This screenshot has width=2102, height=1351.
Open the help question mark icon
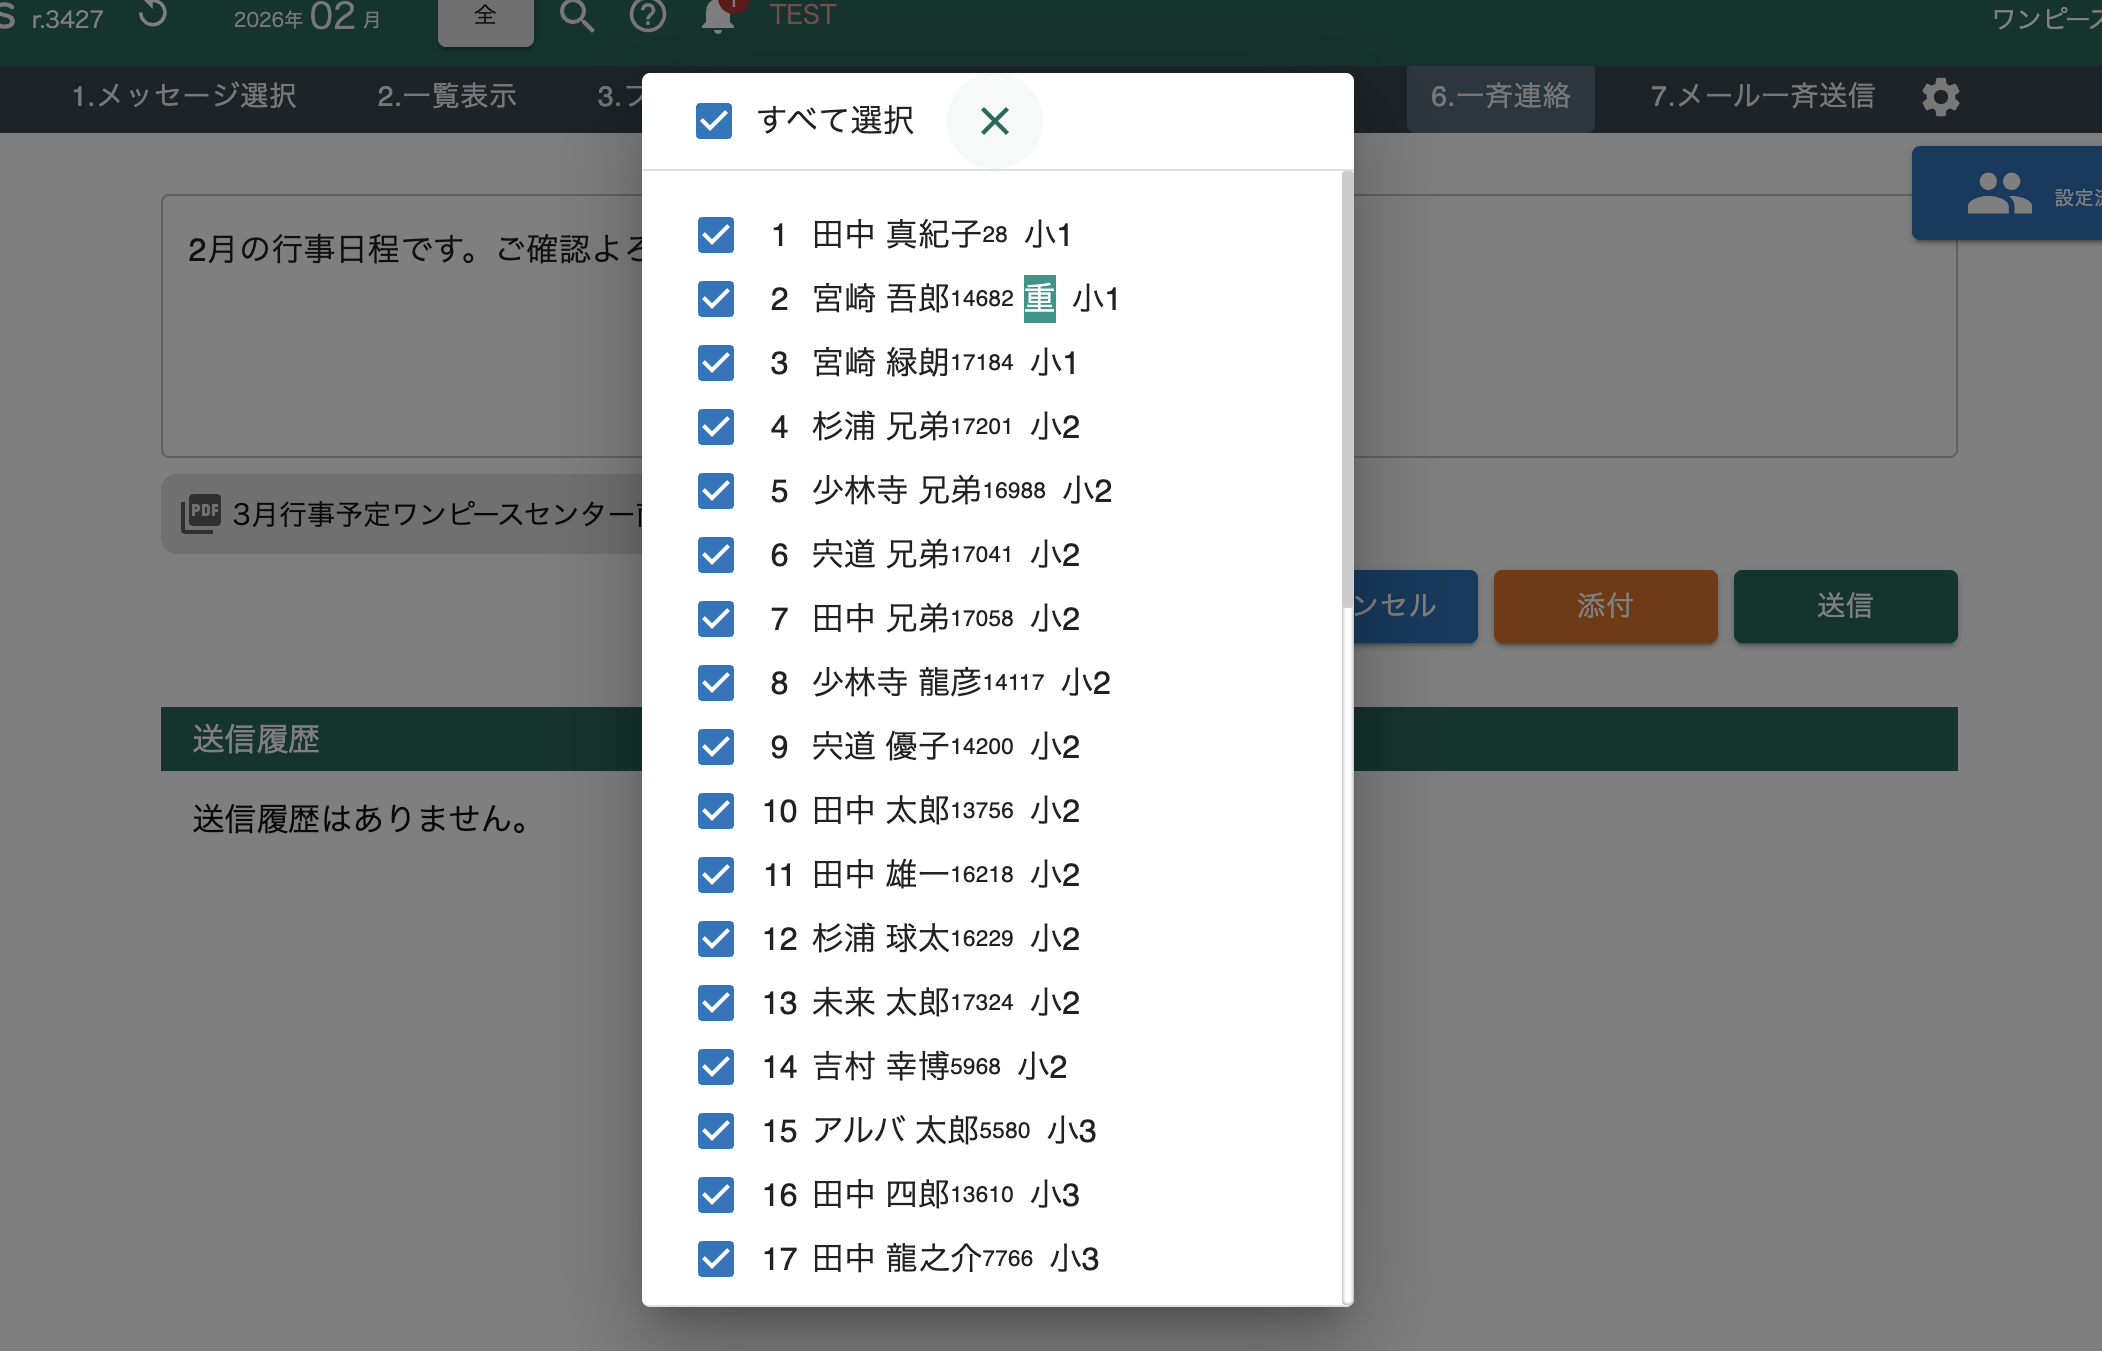pos(648,16)
